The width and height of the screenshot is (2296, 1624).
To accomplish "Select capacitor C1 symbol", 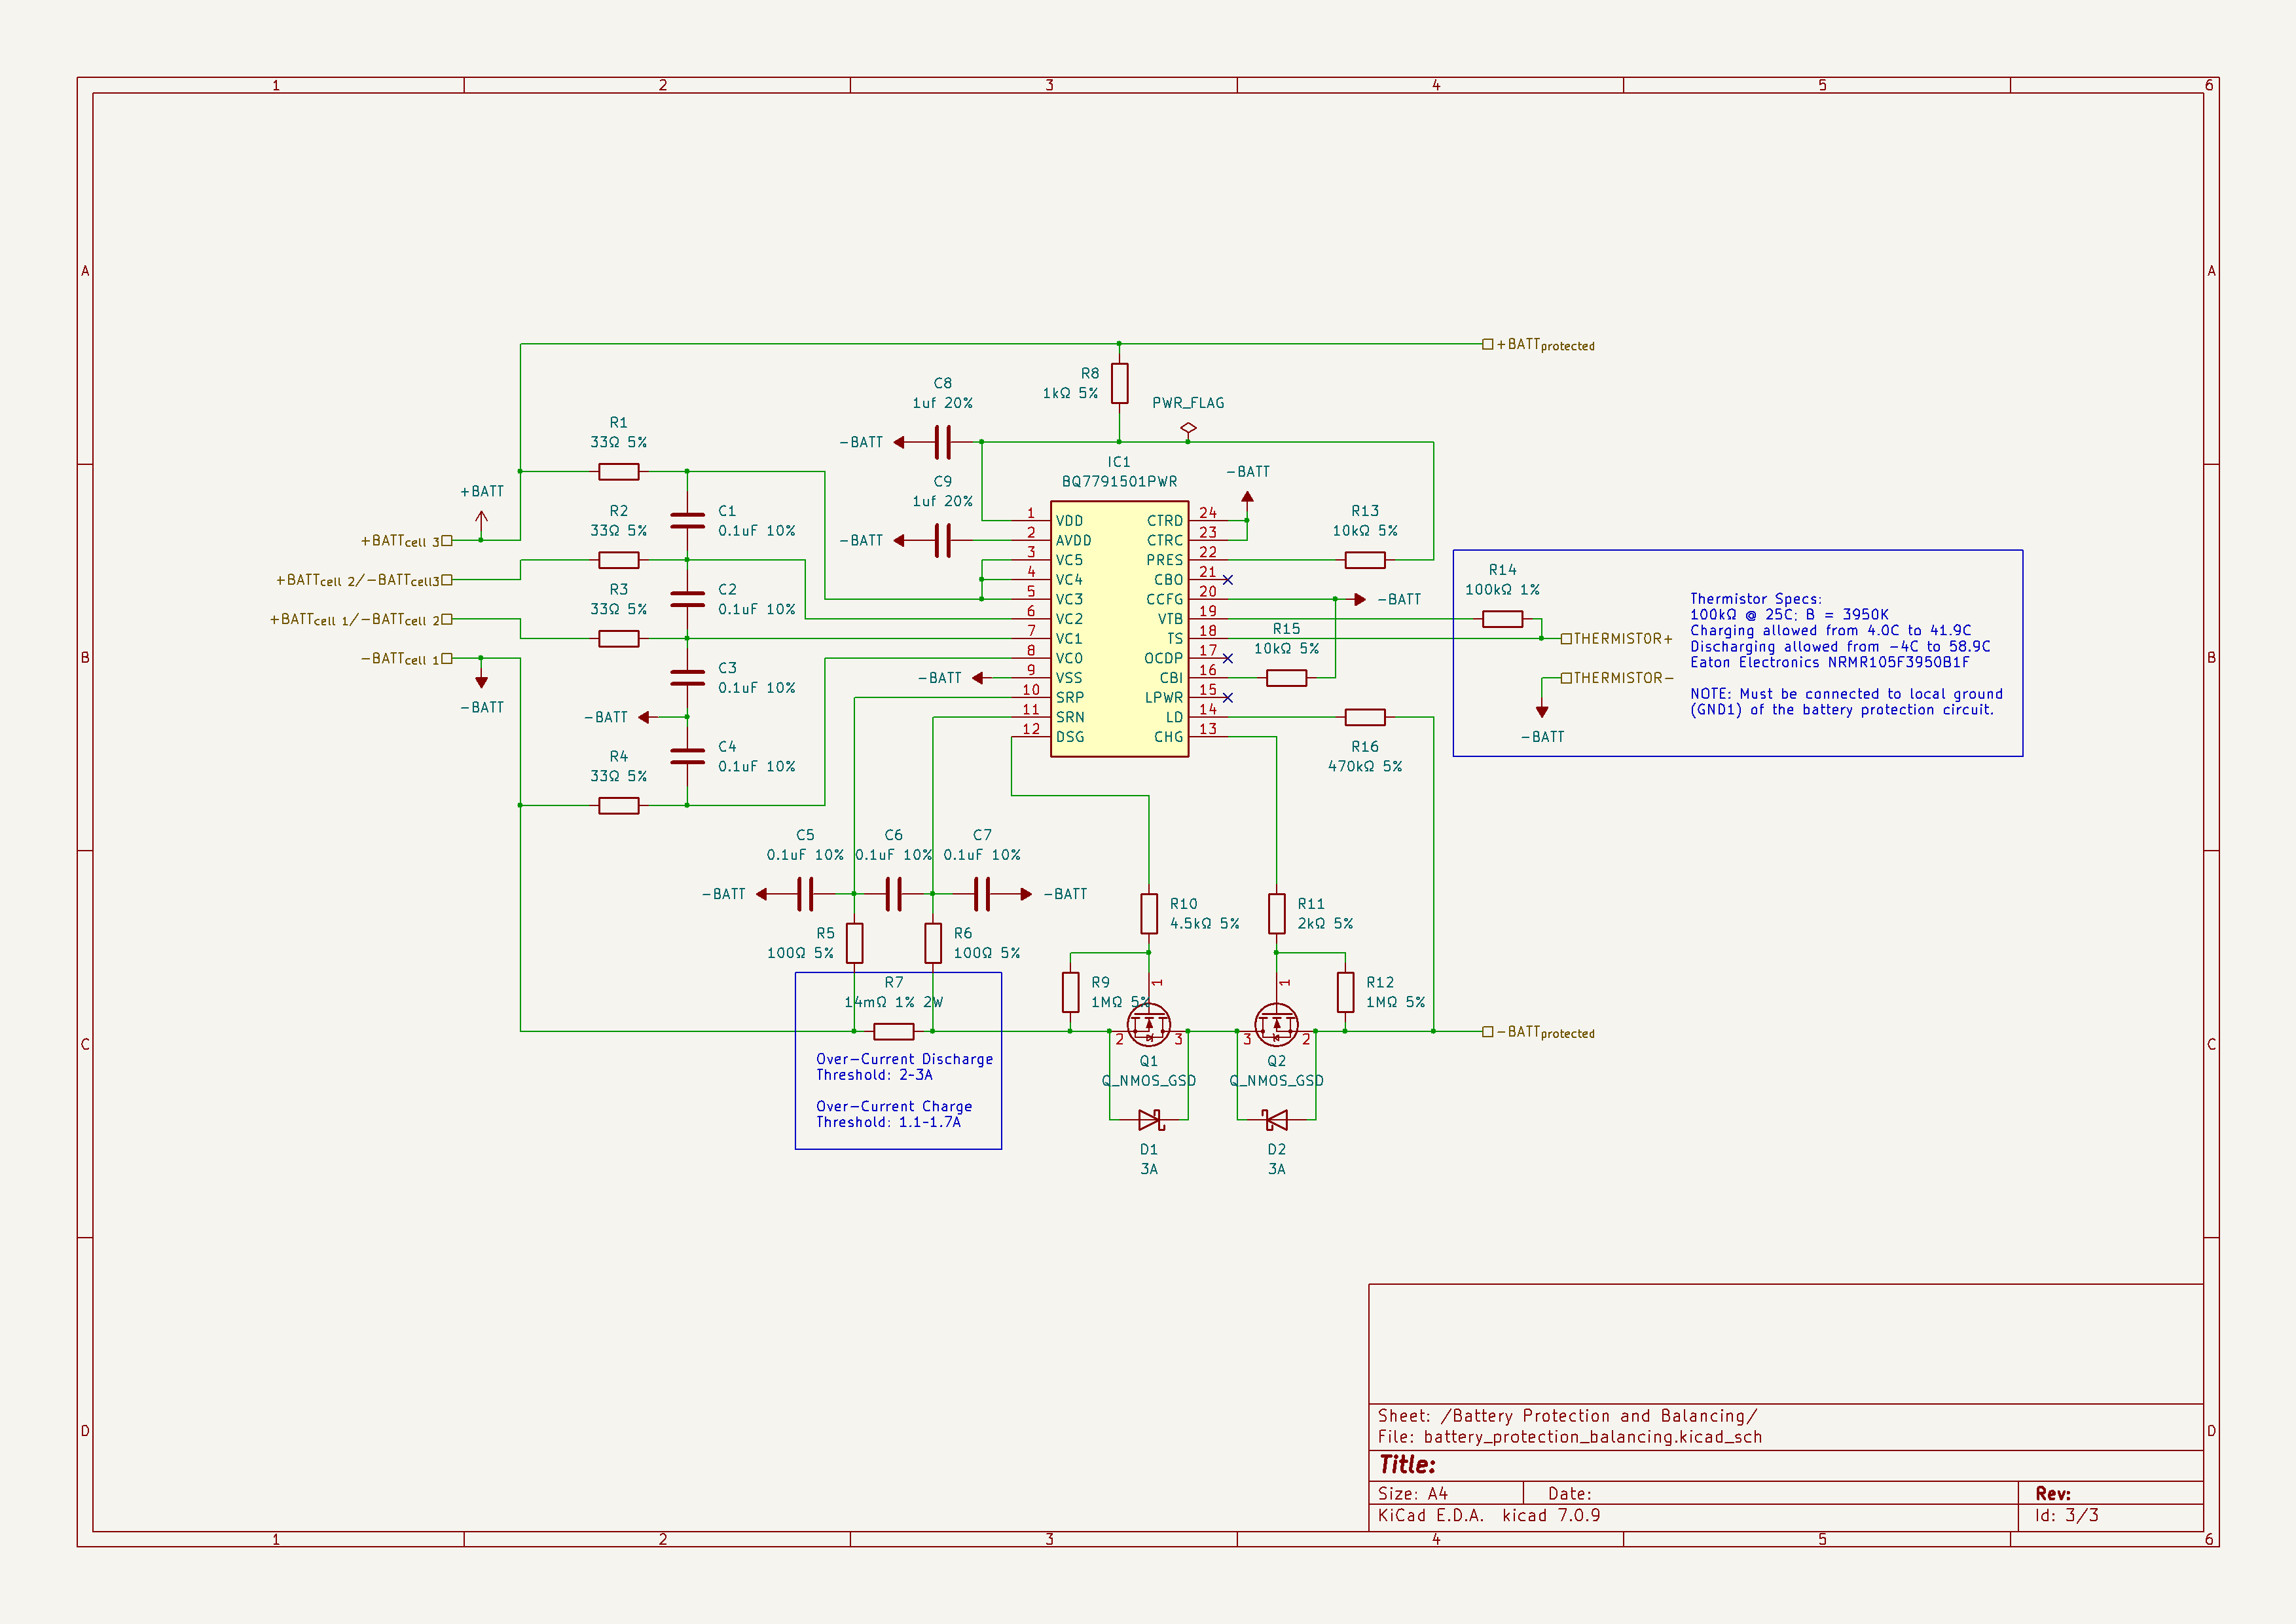I will pos(687,520).
